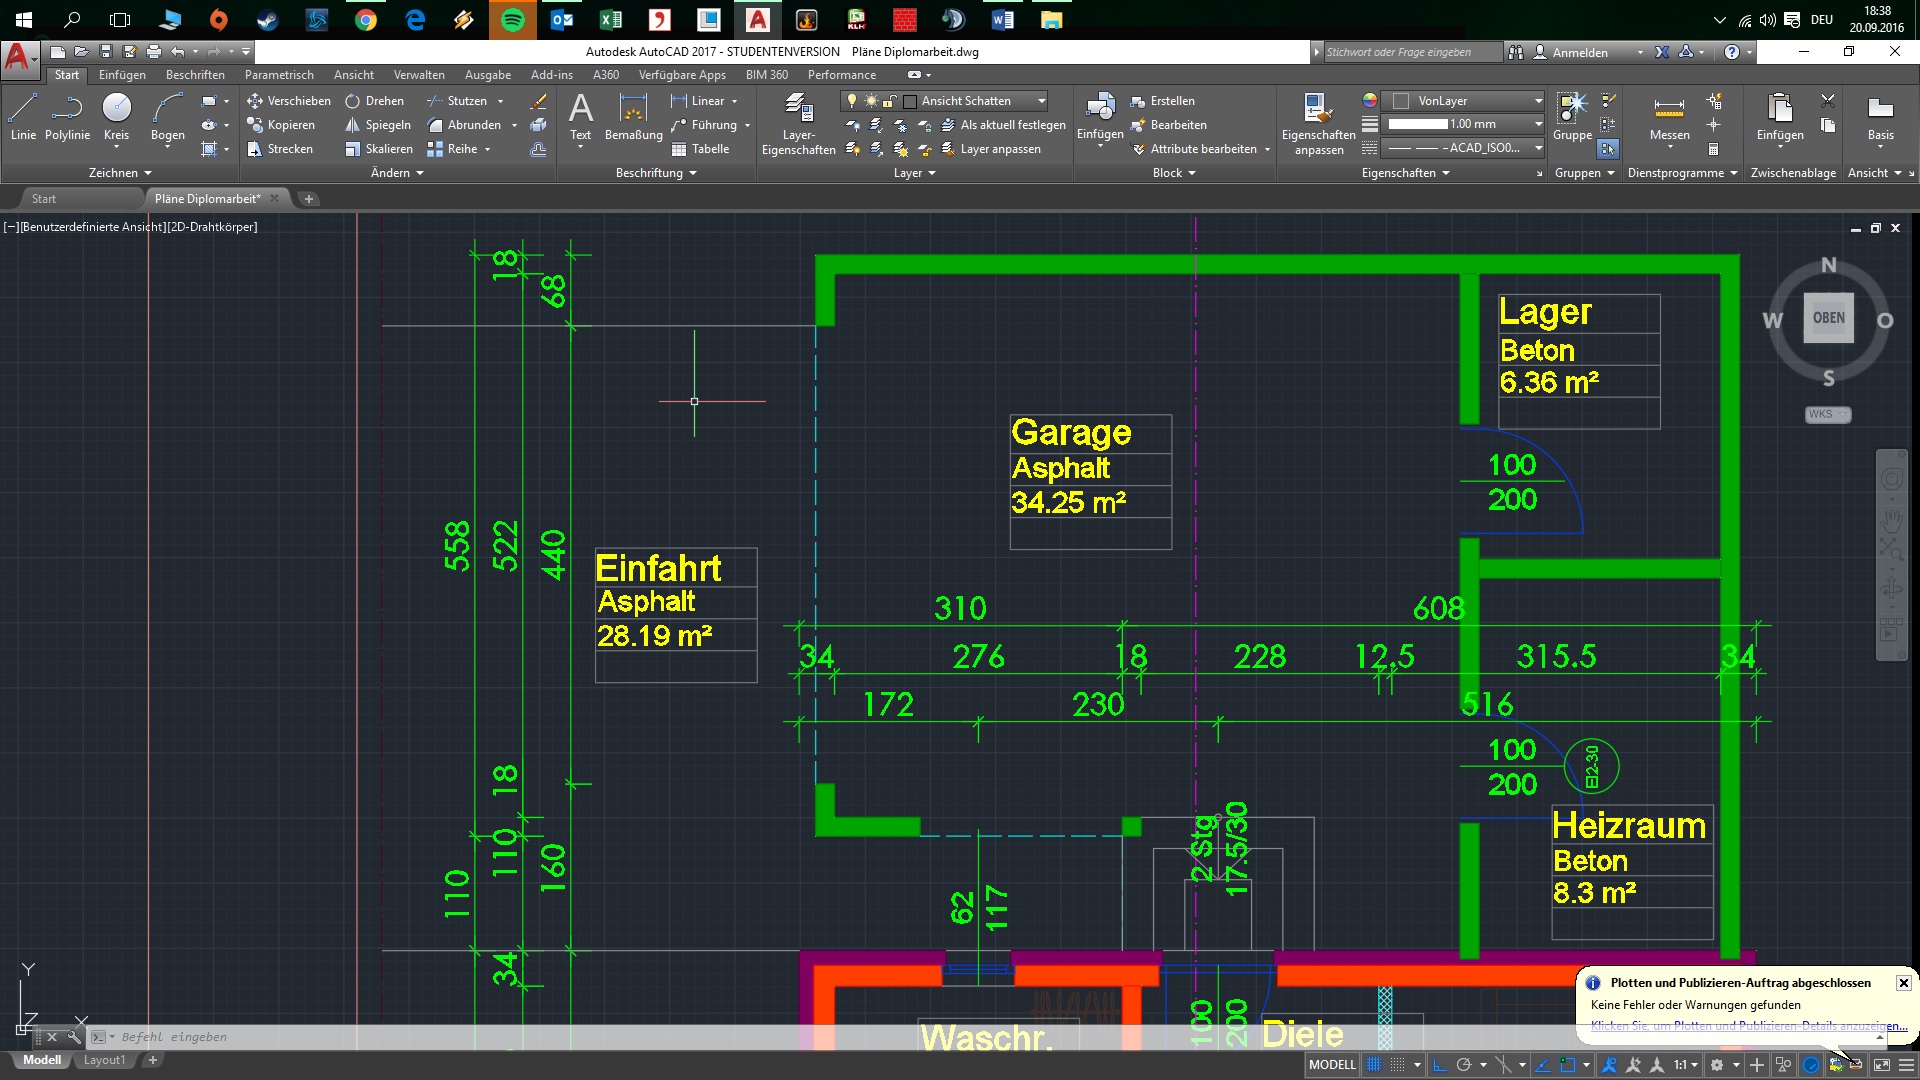Toggle grid display in status bar
The height and width of the screenshot is (1080, 1920).
[1374, 1065]
